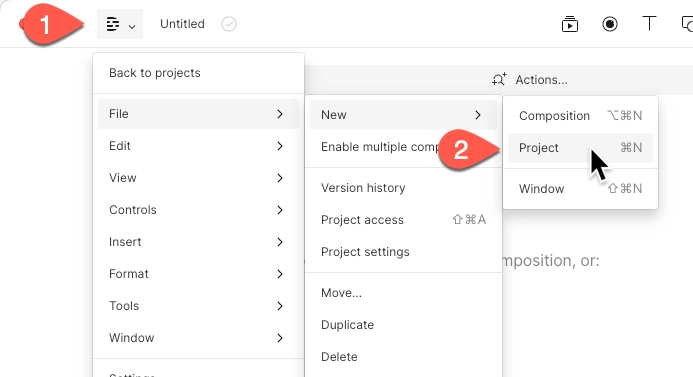Expand the Edit submenu
693x377 pixels.
coord(198,146)
